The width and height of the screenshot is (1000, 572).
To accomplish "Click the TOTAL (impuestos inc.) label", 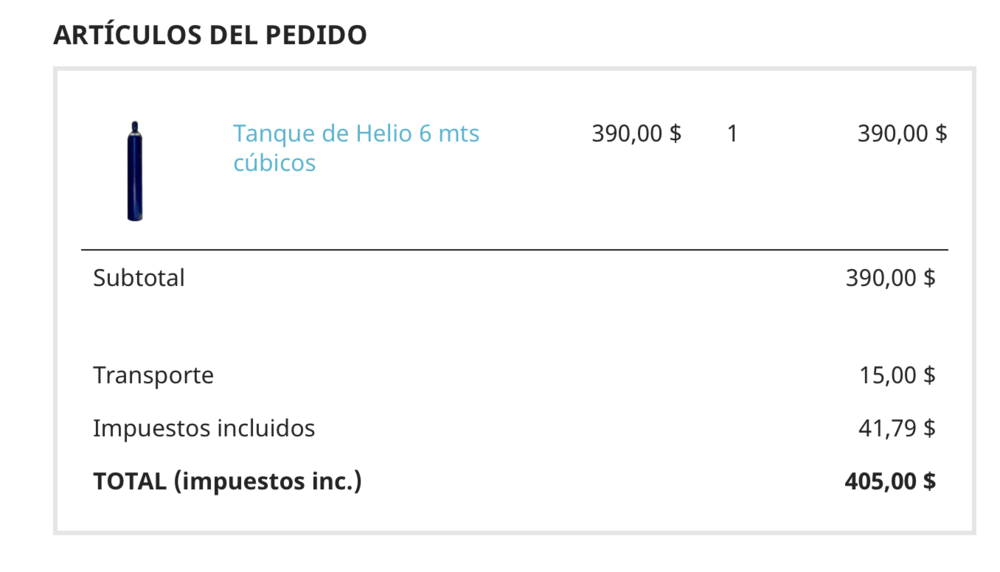I will (x=227, y=481).
